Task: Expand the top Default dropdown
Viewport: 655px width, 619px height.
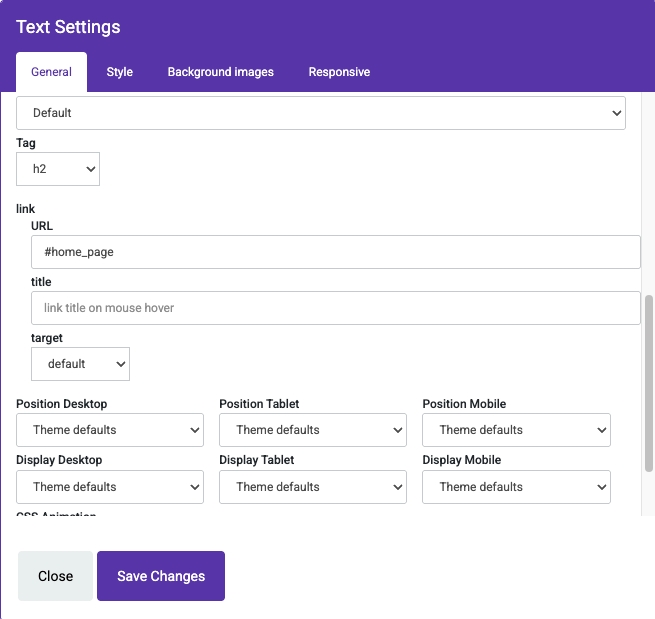Action: click(x=320, y=113)
